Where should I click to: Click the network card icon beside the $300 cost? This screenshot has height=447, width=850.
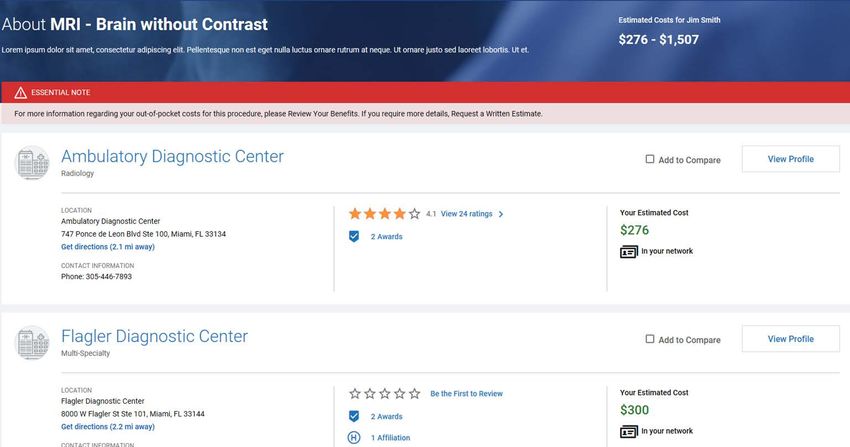629,432
